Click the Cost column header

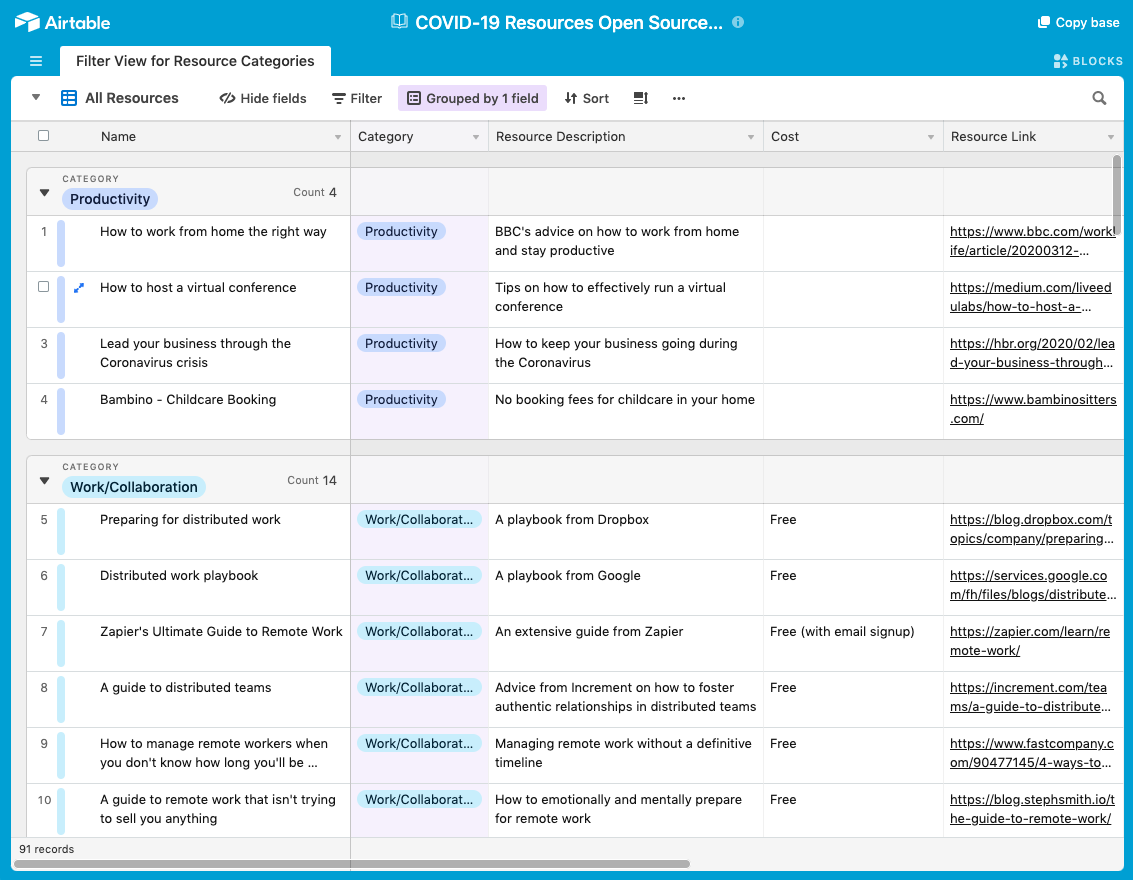853,137
